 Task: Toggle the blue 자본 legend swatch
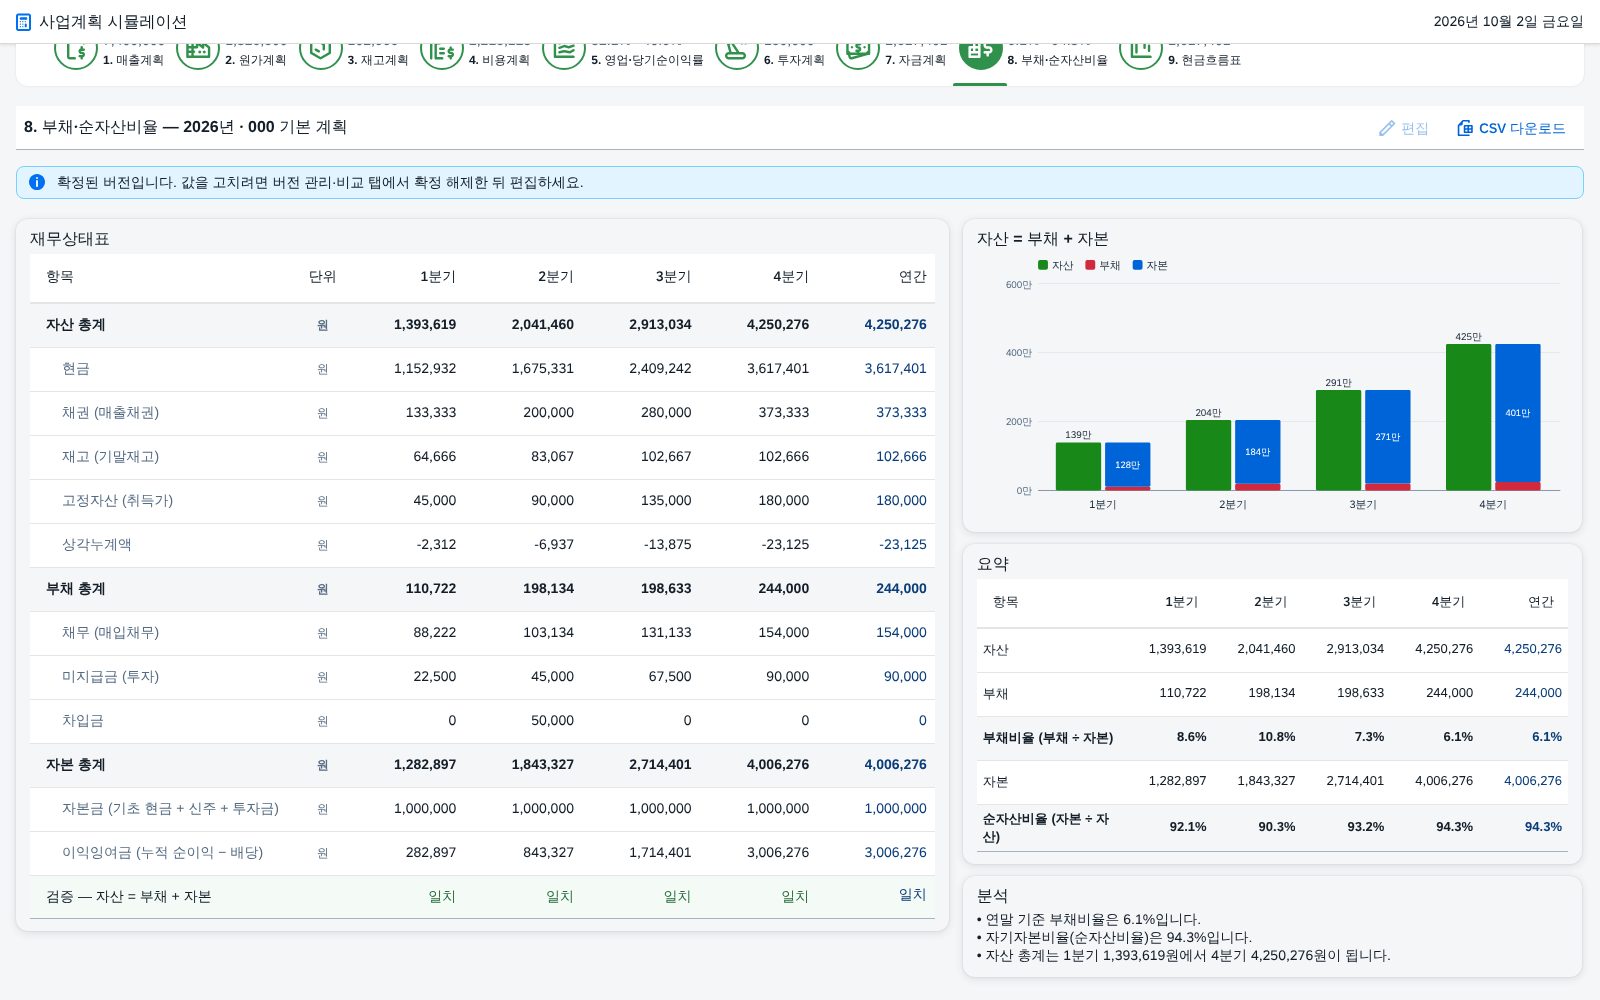pos(1137,265)
